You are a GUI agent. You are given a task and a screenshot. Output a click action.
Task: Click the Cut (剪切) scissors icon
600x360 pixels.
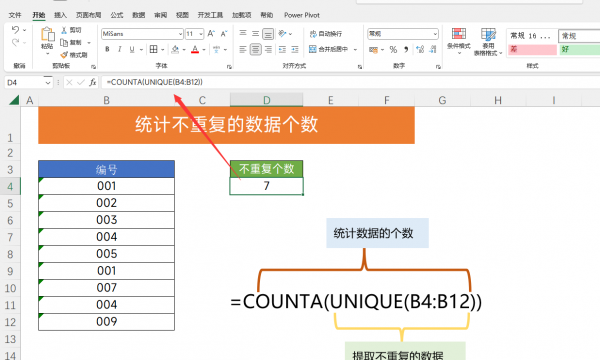point(64,30)
